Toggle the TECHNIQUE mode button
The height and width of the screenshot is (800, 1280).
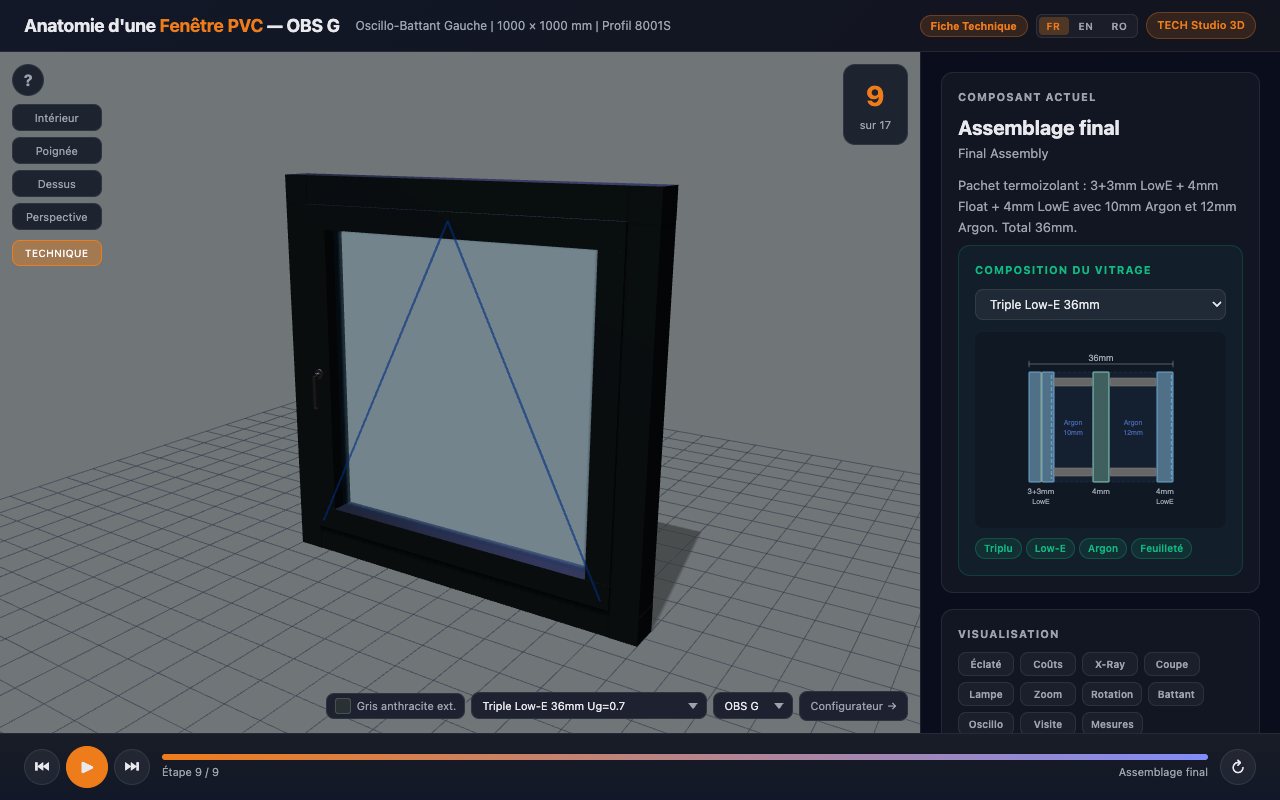(x=57, y=253)
